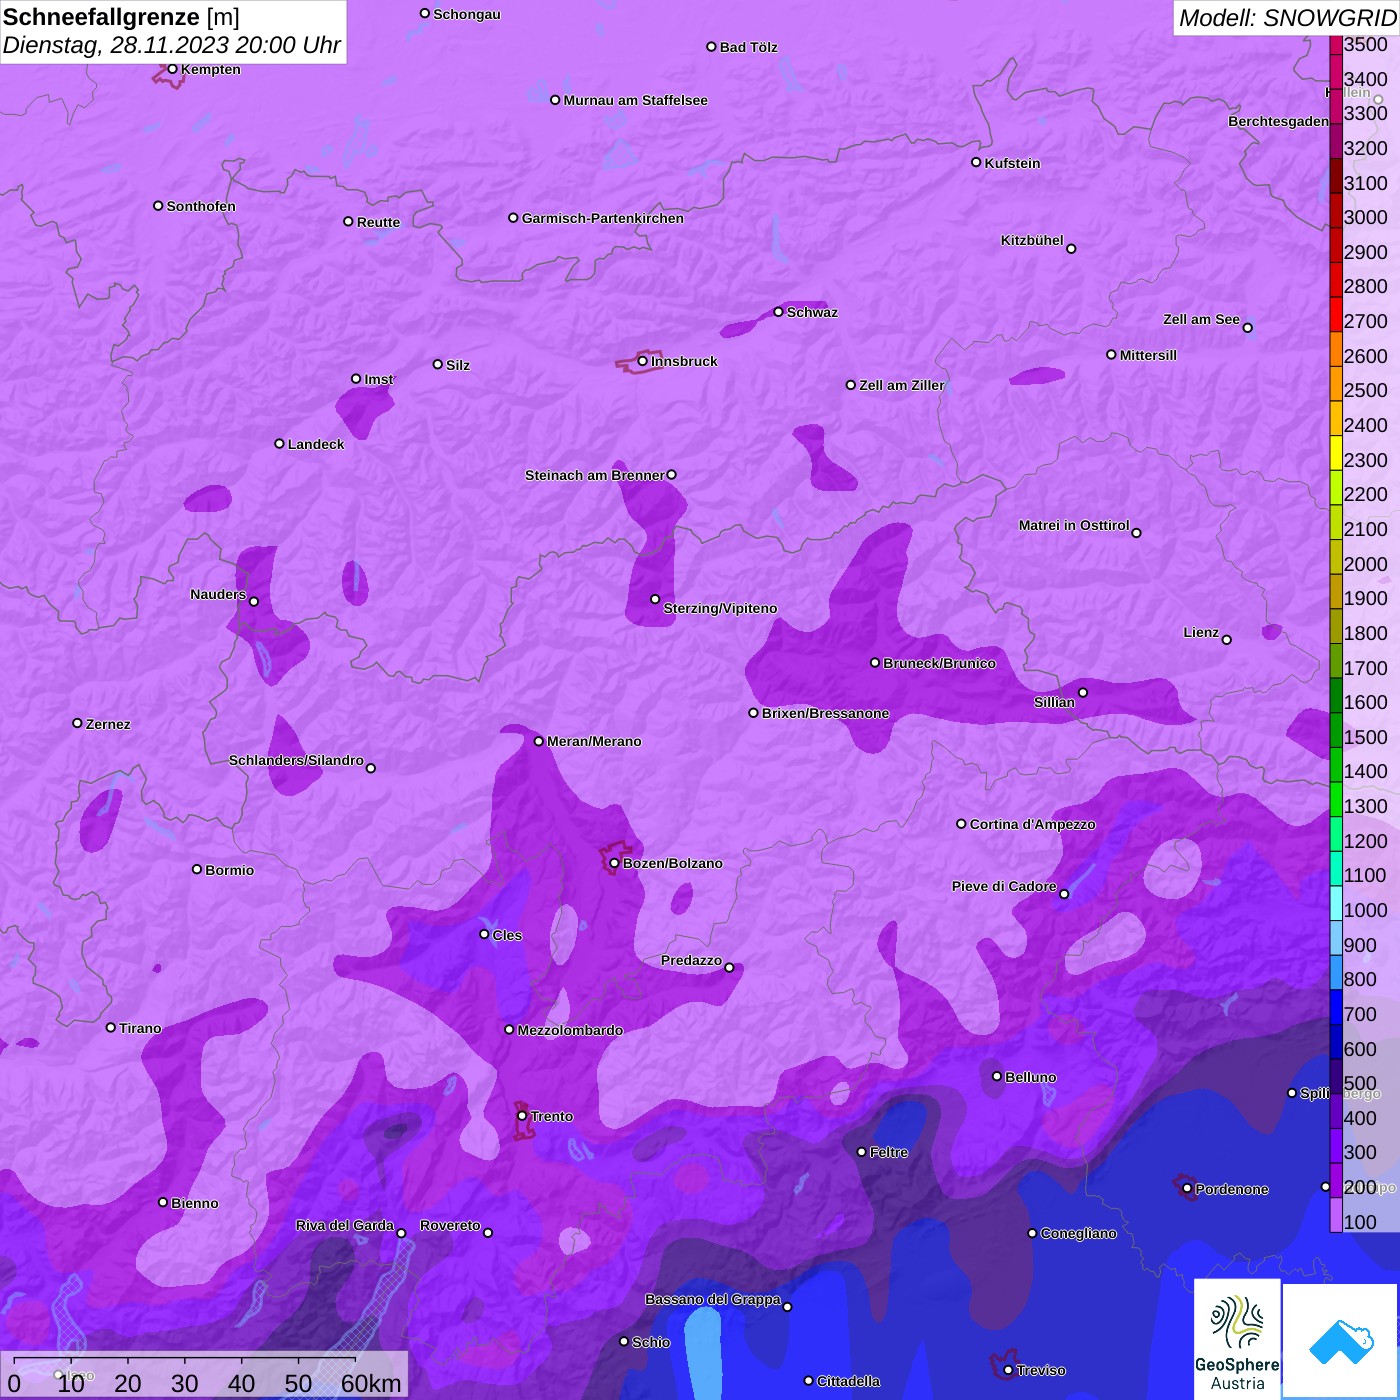Click the Cortina d'Ampezzo location dot
This screenshot has height=1400, width=1400.
coord(962,824)
